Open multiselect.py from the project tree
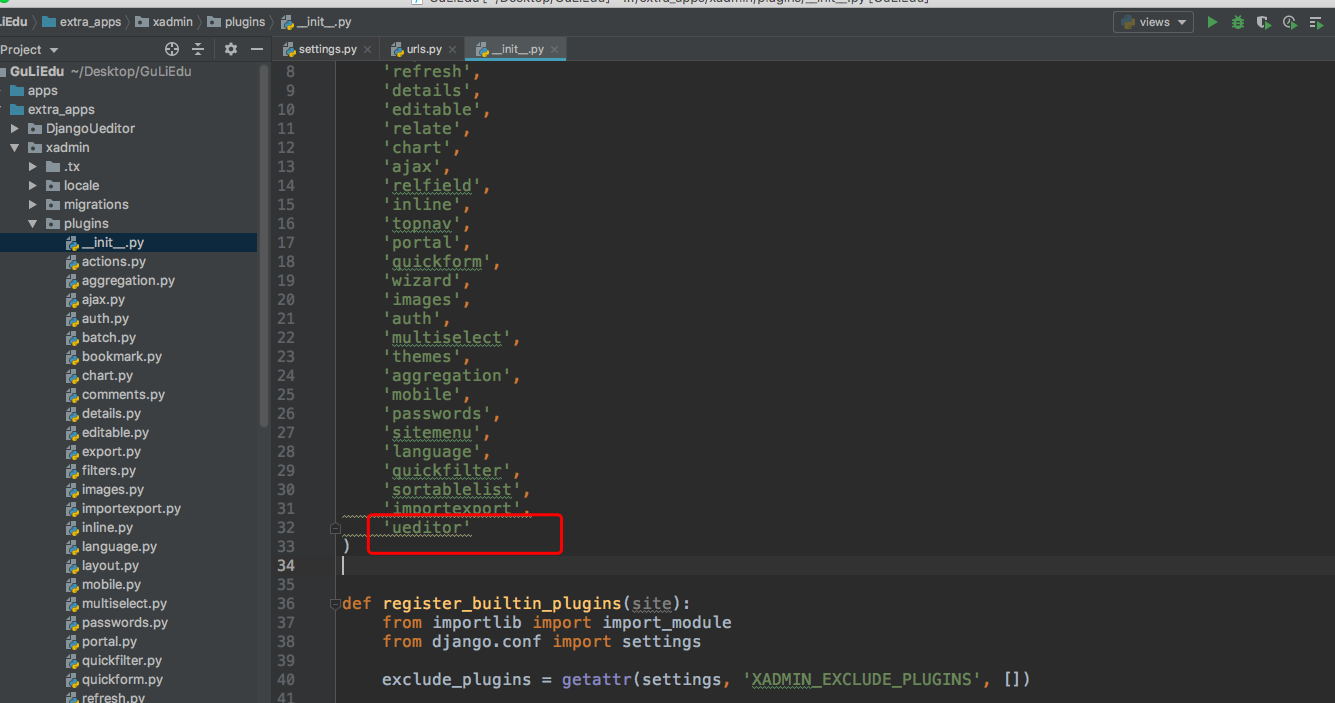 point(124,603)
